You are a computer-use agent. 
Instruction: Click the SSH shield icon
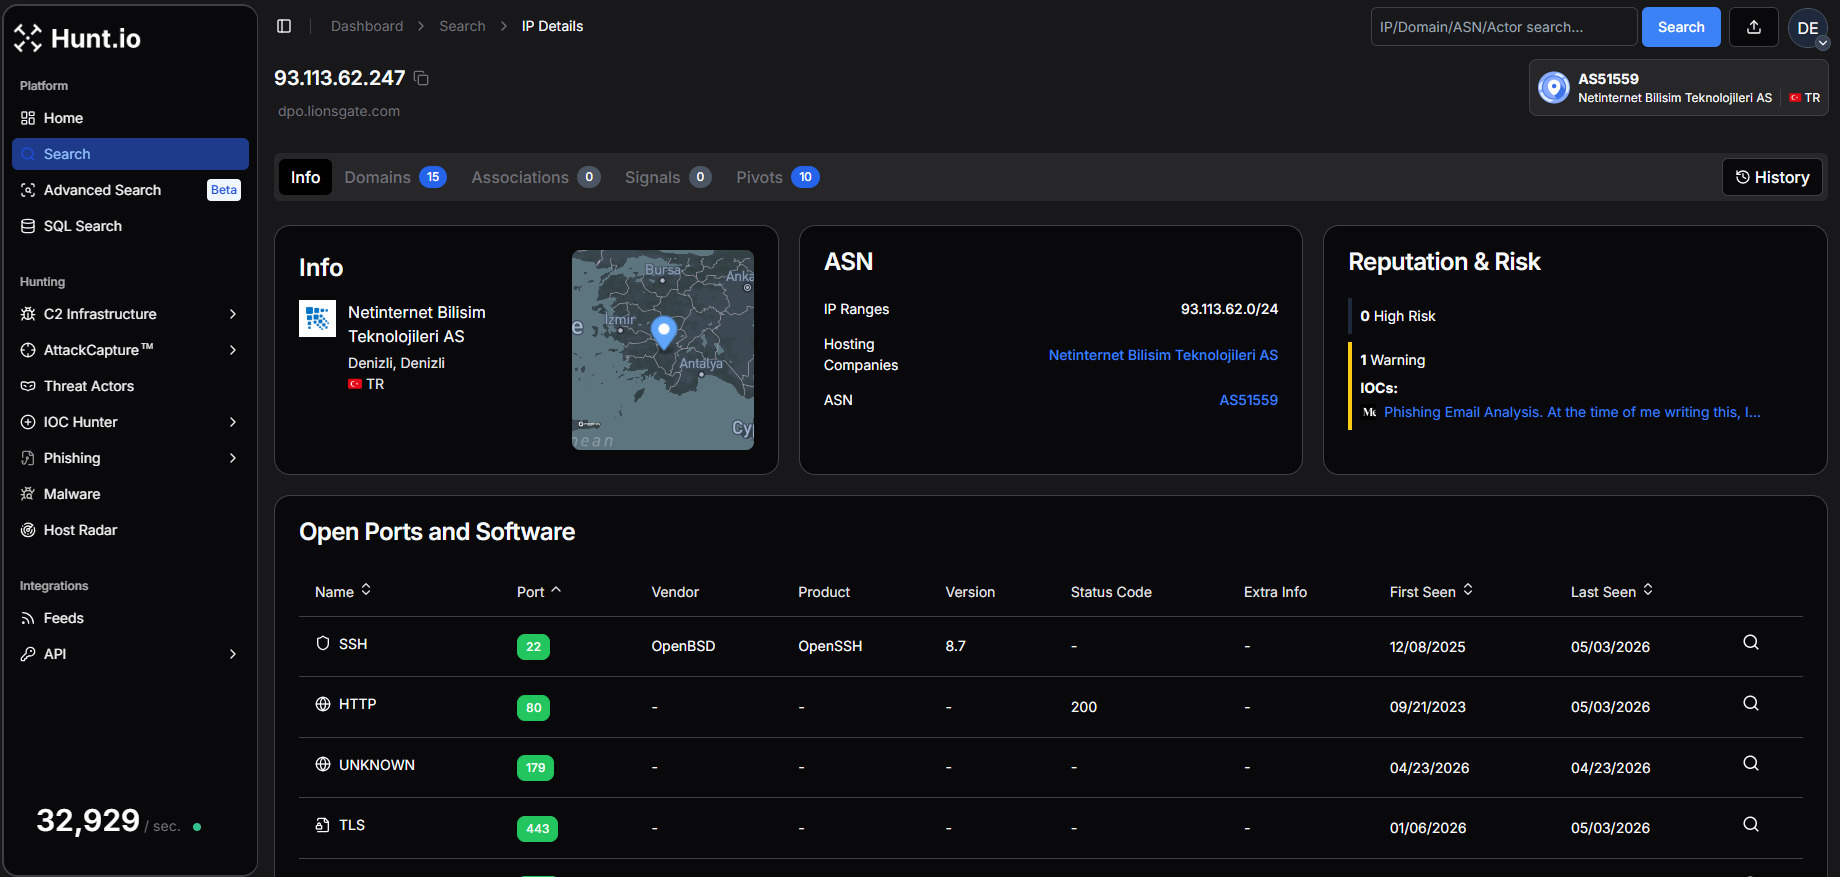tap(323, 644)
